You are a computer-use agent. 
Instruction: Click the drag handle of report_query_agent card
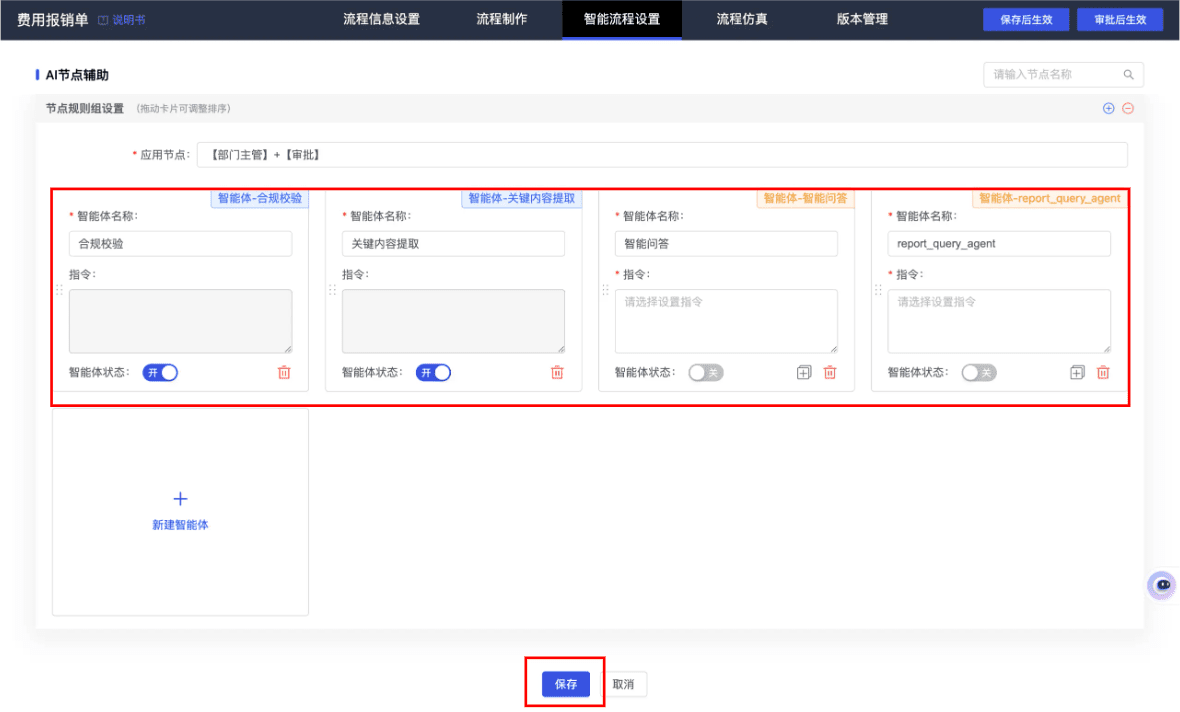[x=877, y=290]
